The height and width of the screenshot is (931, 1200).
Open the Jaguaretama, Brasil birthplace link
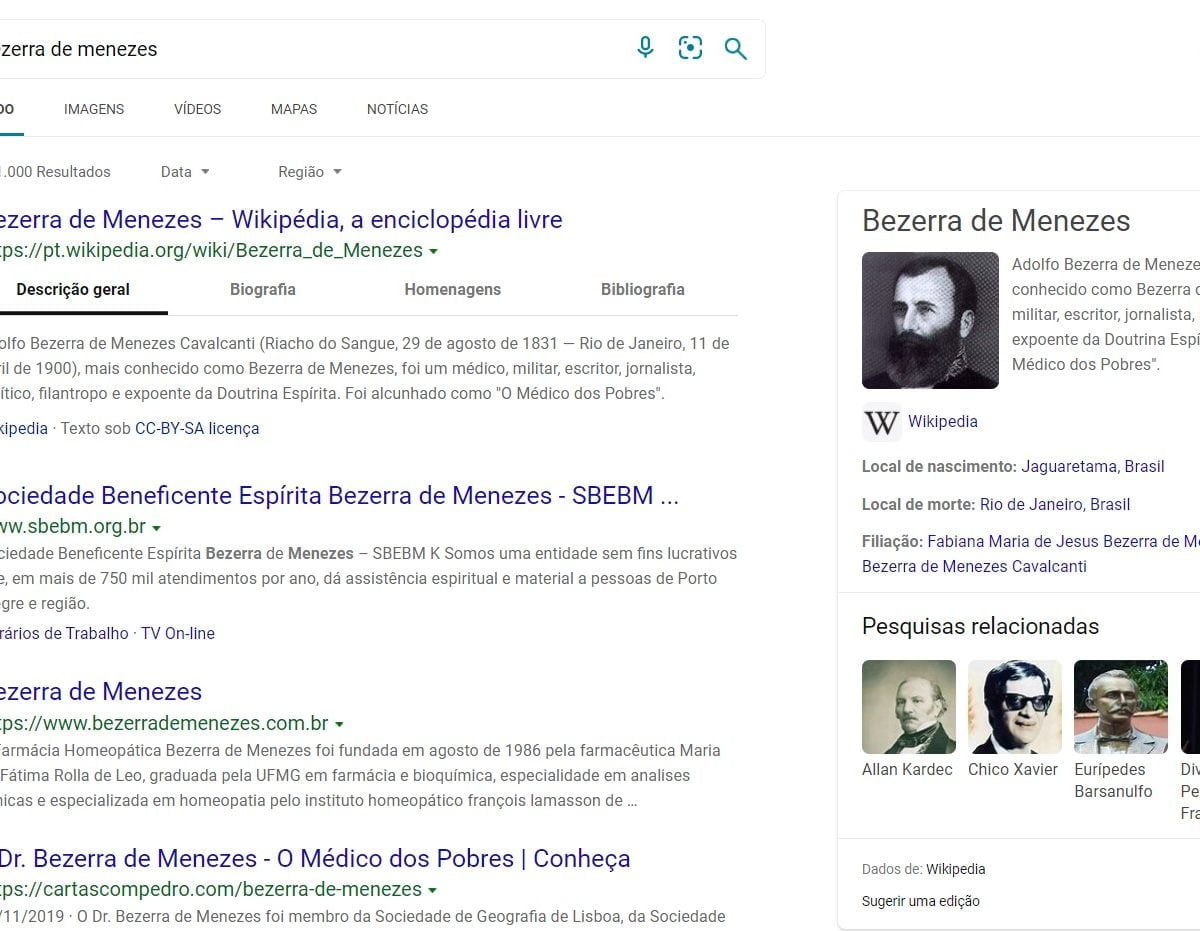click(x=1093, y=467)
